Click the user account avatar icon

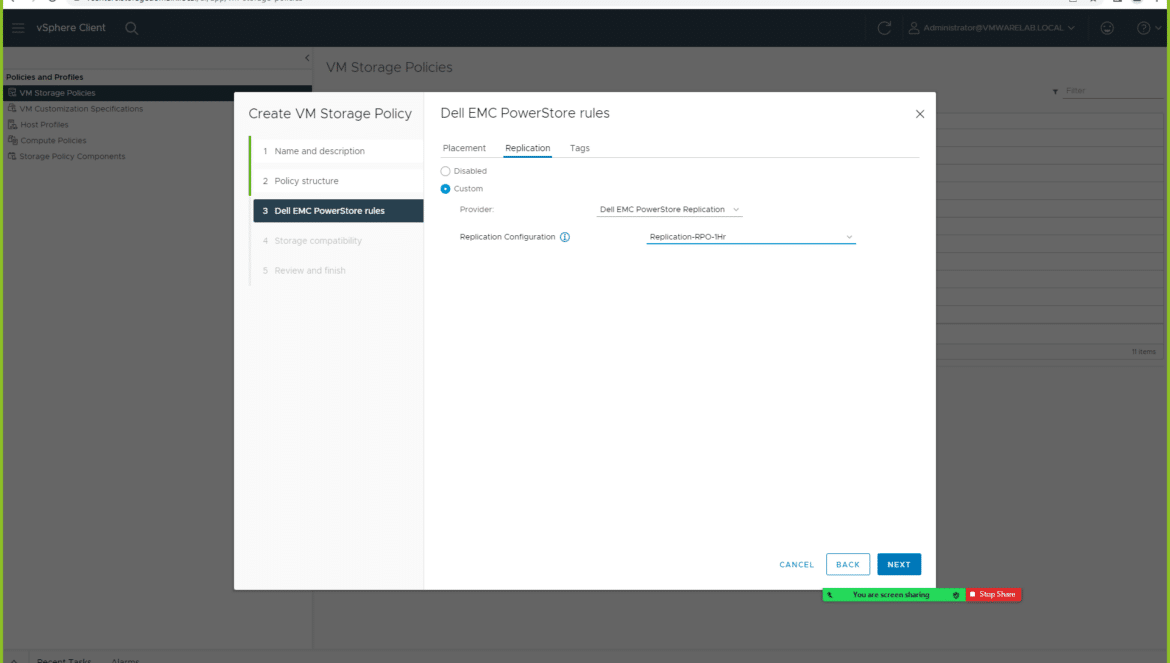[x=913, y=28]
